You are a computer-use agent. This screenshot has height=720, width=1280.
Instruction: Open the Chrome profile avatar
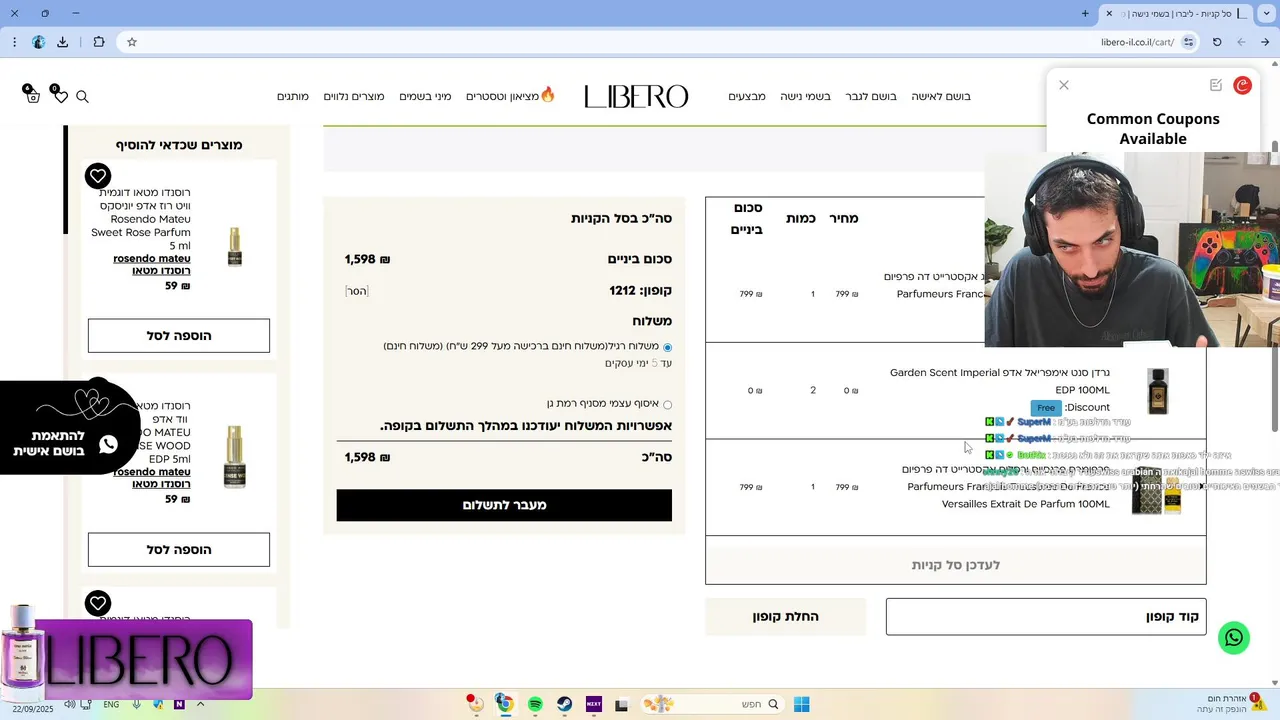[38, 42]
